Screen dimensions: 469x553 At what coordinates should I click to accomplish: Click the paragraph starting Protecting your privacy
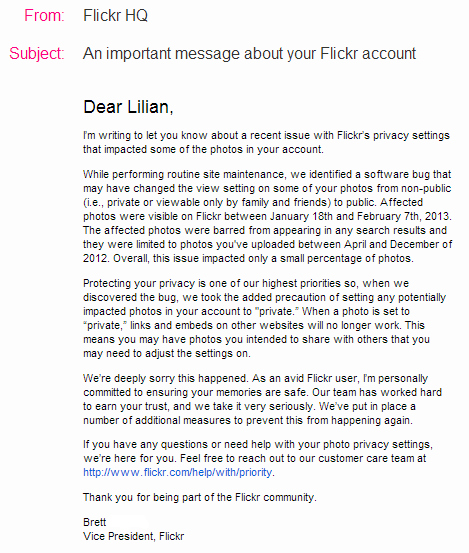[x=264, y=318]
